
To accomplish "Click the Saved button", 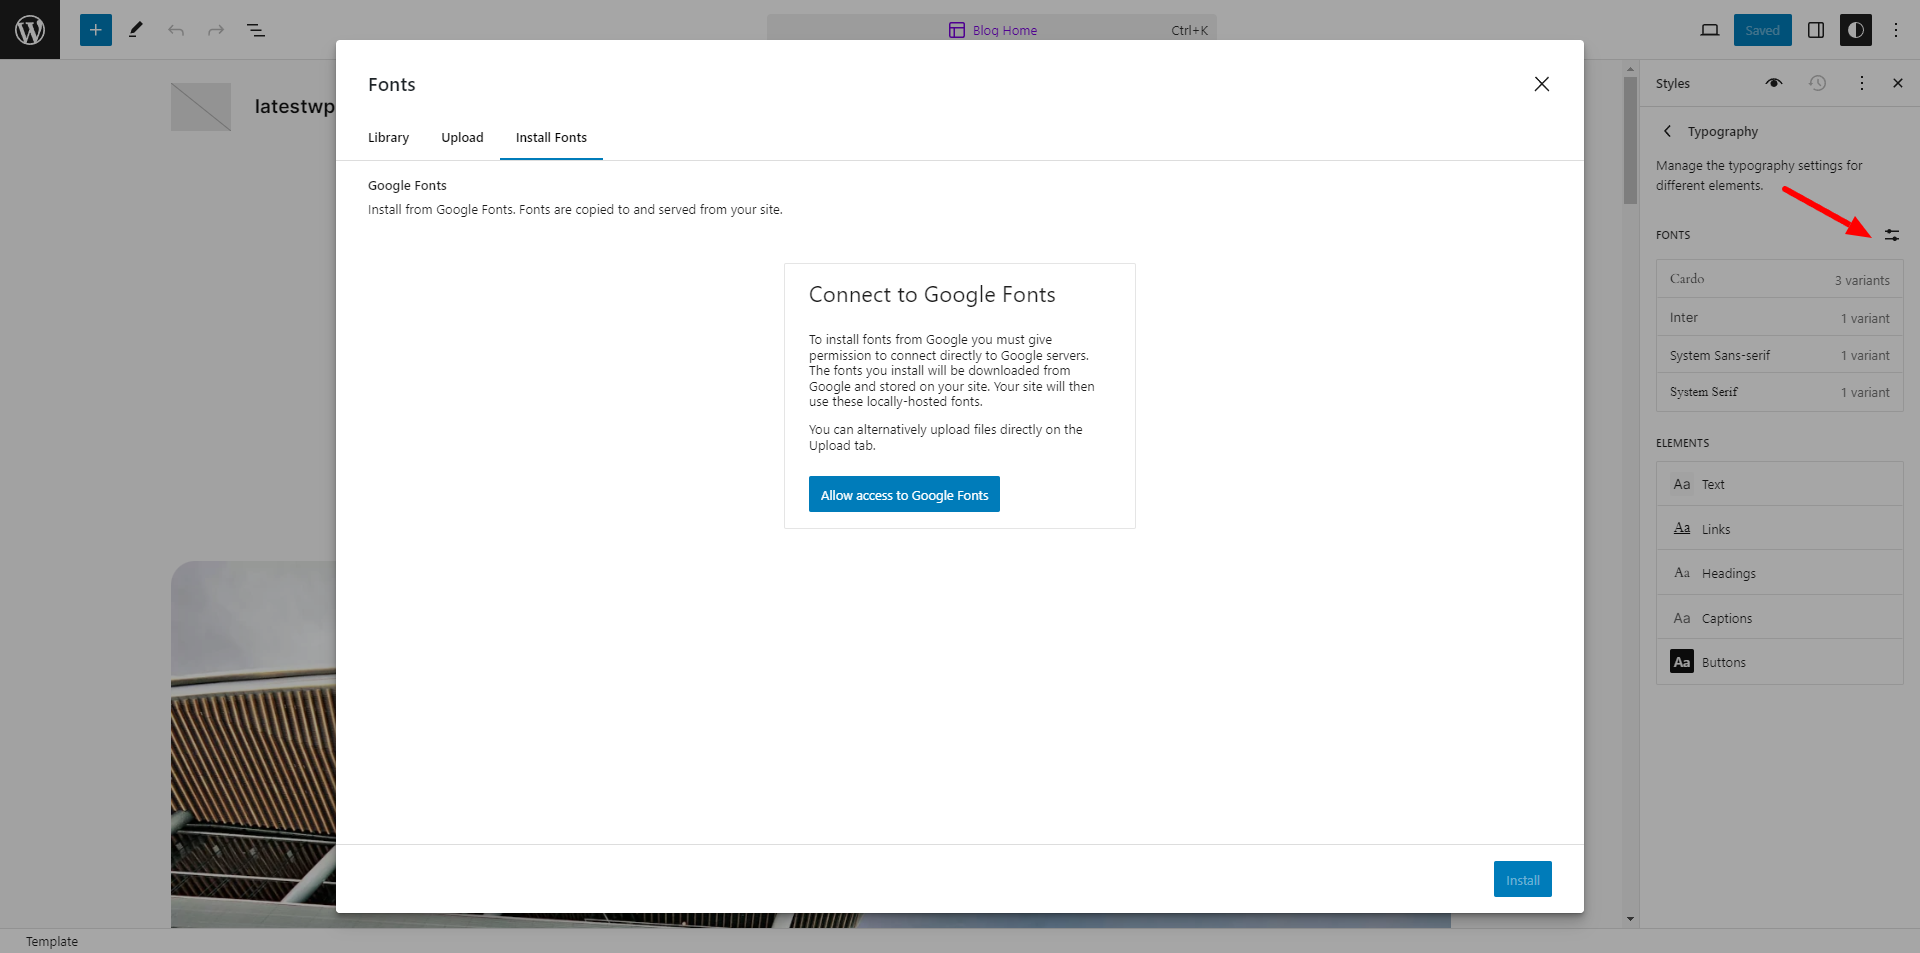I will (x=1762, y=30).
